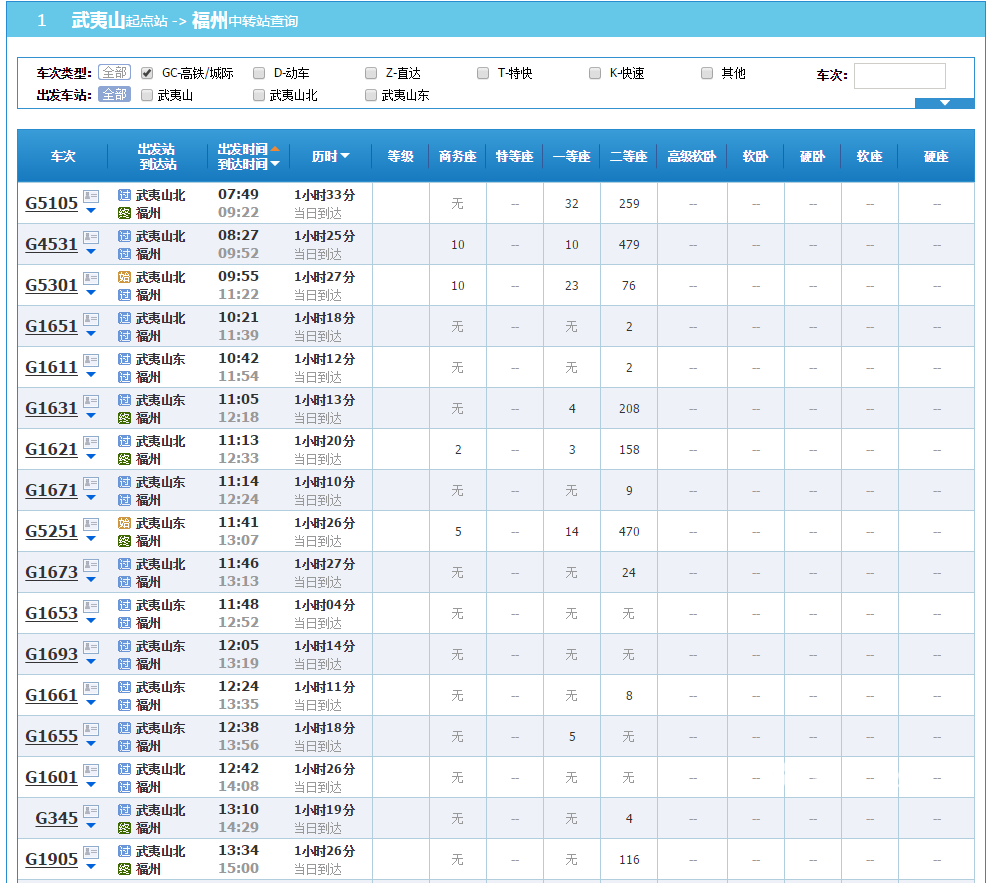The width and height of the screenshot is (1004, 883).
Task: Select 全部 for train types (车次类型)
Action: tap(115, 72)
